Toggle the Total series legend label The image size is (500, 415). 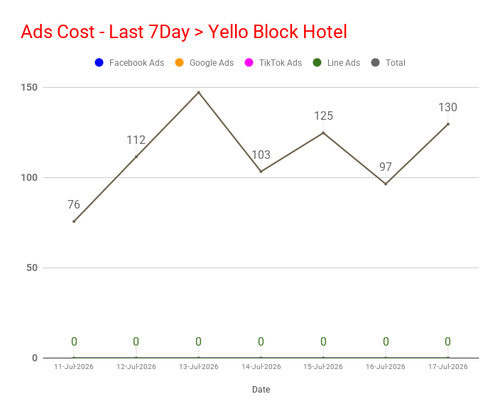pos(395,63)
